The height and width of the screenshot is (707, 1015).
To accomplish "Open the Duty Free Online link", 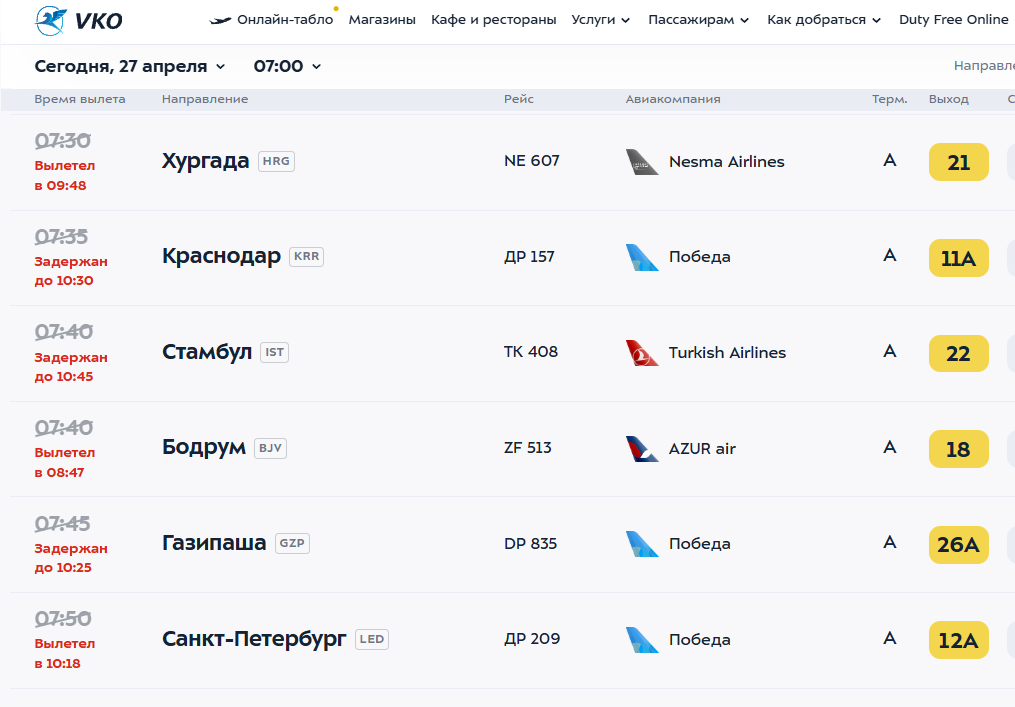I will pyautogui.click(x=954, y=20).
